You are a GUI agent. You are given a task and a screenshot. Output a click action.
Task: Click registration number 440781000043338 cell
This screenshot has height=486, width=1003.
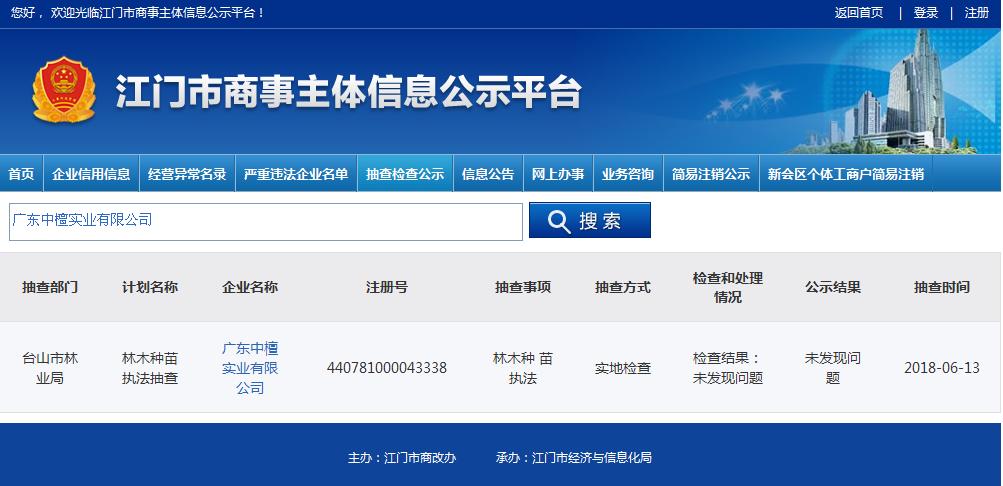[387, 367]
